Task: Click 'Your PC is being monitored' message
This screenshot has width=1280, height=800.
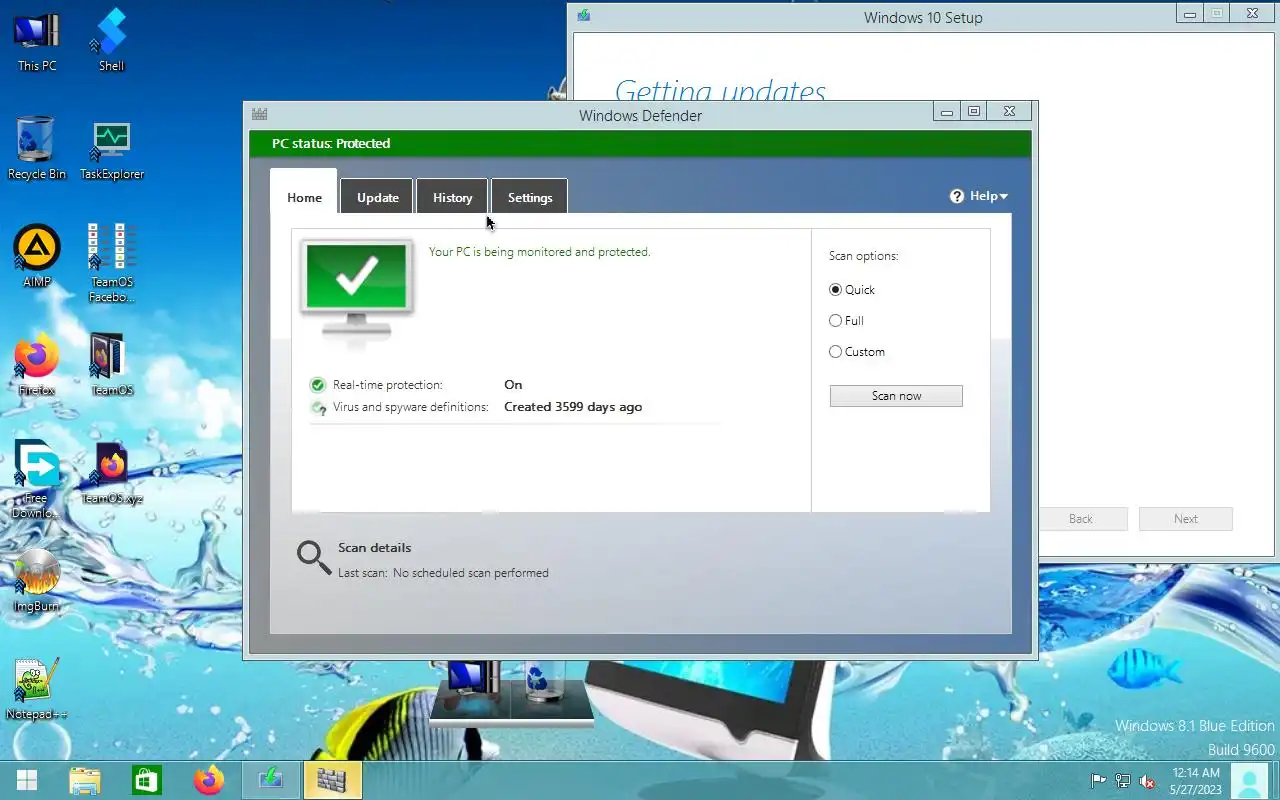Action: click(x=539, y=252)
